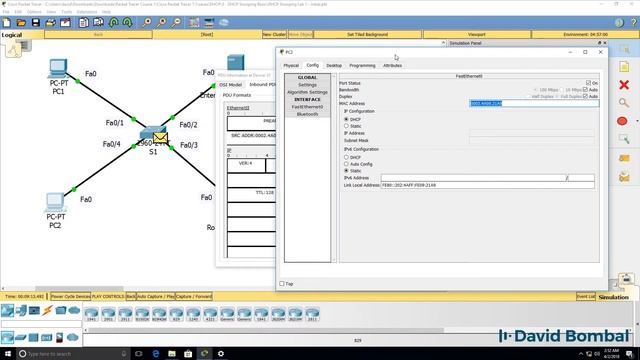Switch to the Physical tab
The width and height of the screenshot is (640, 360).
tap(291, 65)
